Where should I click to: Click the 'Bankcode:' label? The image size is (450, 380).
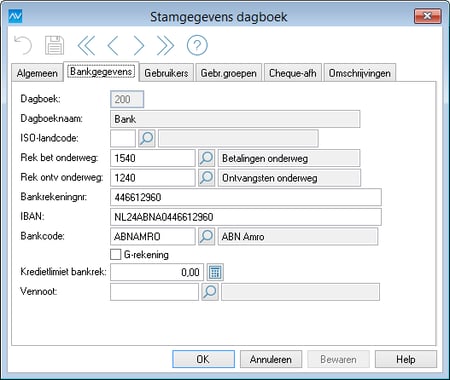42,236
